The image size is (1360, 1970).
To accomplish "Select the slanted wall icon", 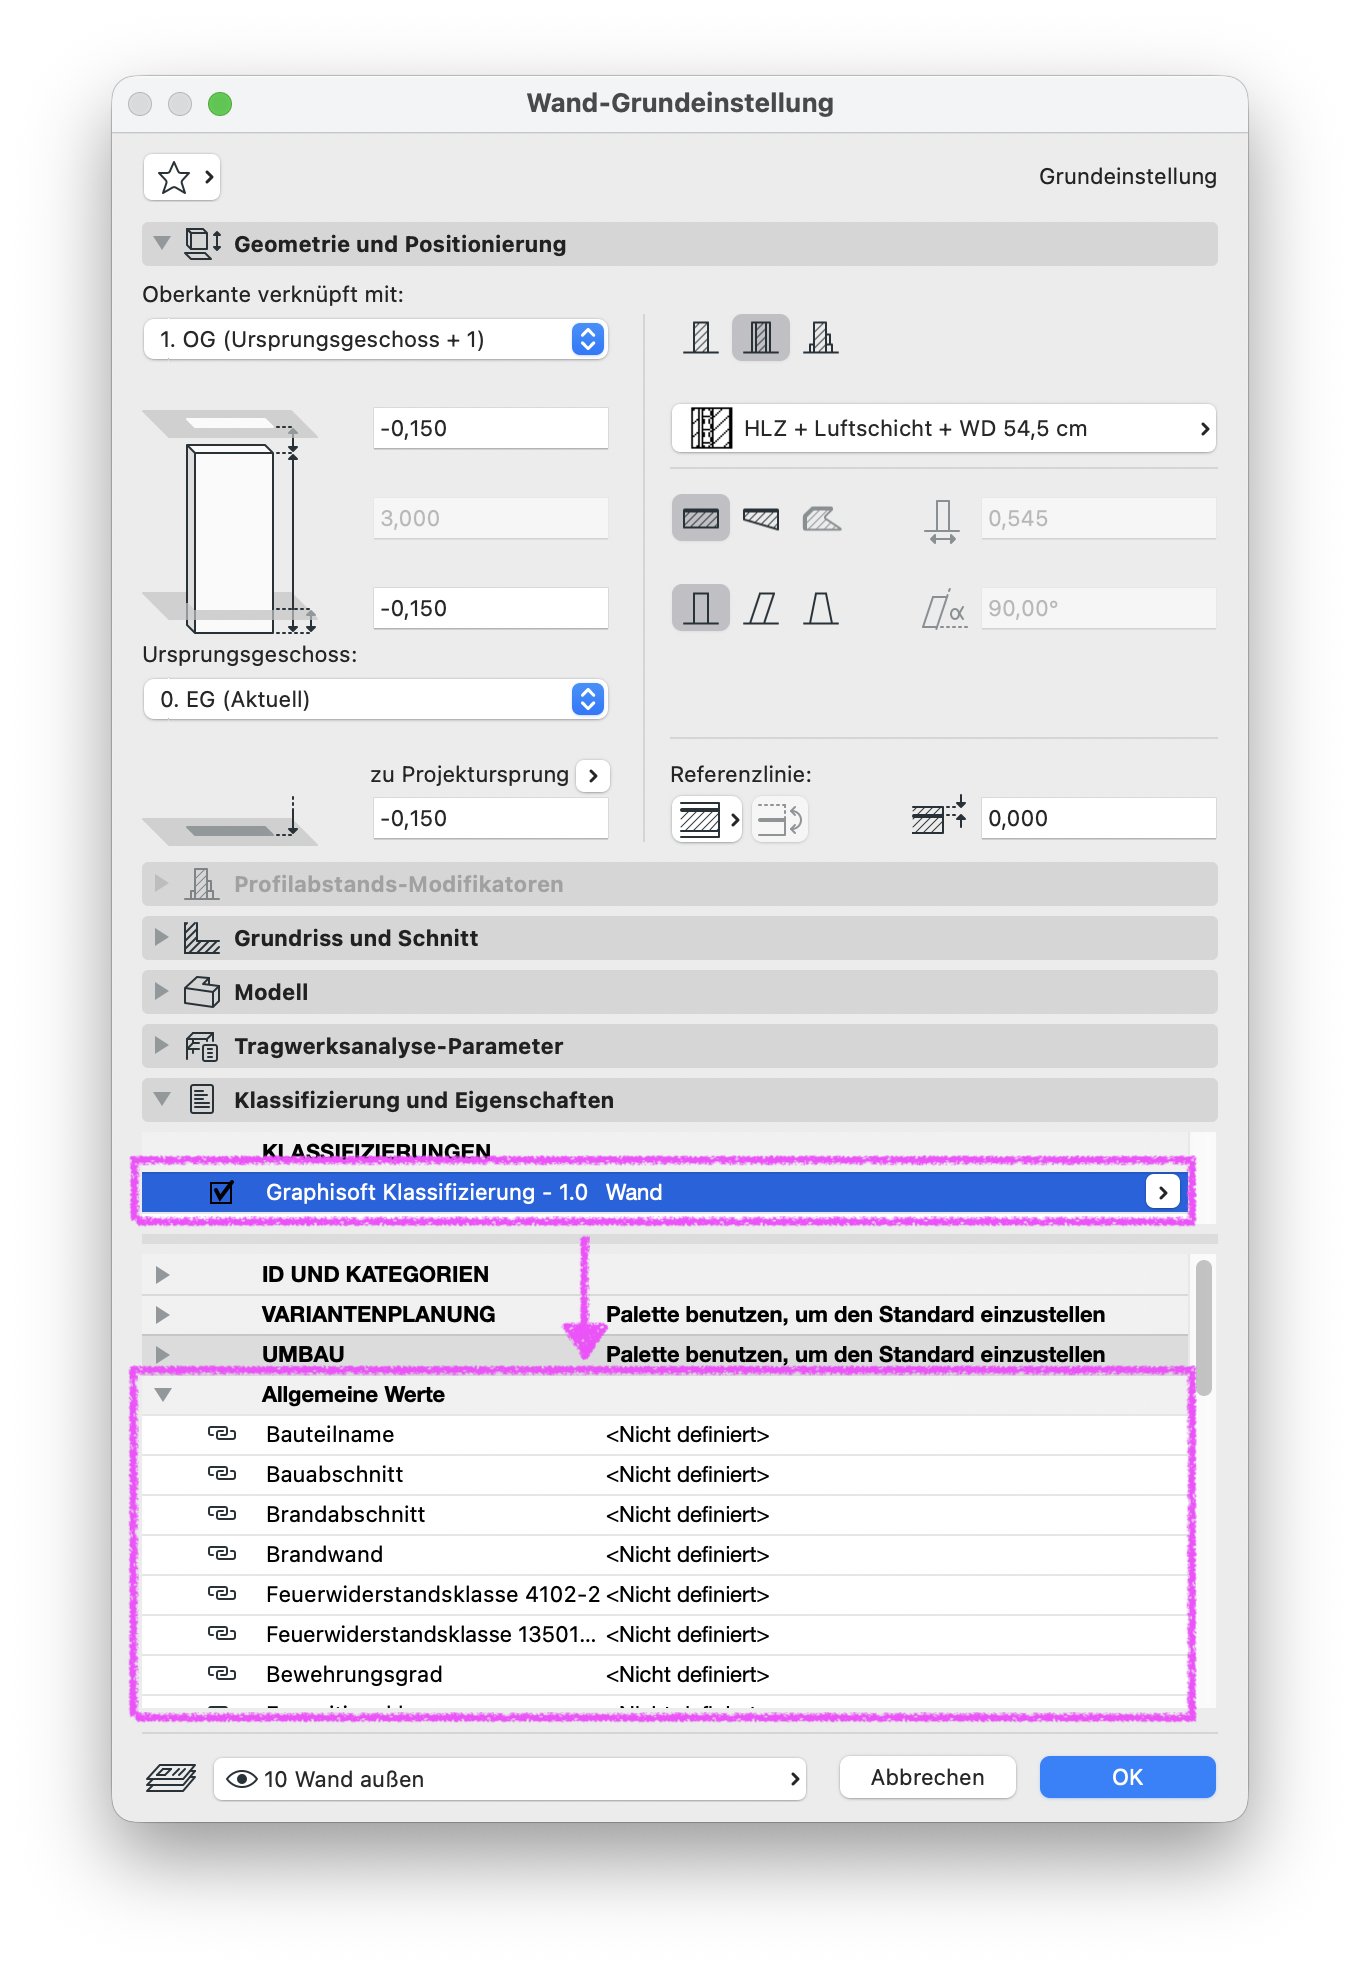I will click(761, 608).
